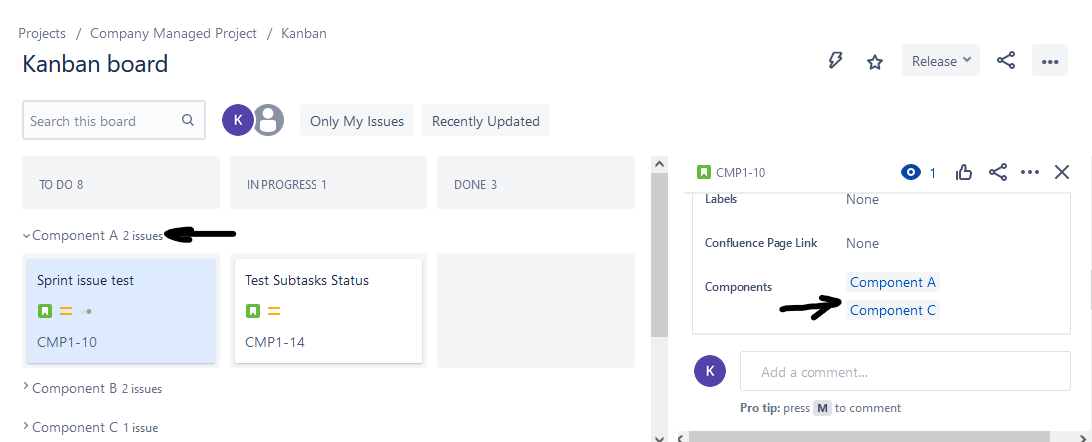Toggle the Only My Issues filter

coord(357,120)
